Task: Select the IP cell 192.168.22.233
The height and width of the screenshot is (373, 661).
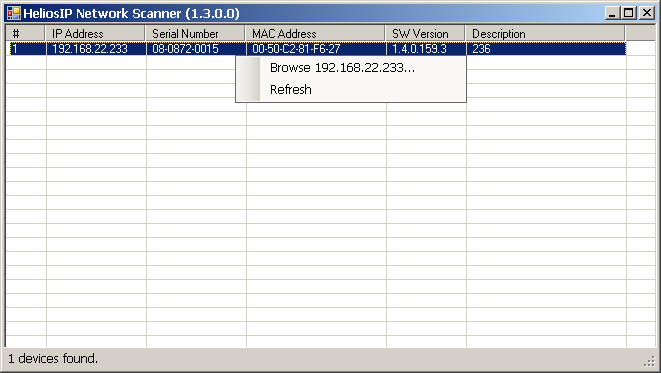Action: click(x=96, y=49)
